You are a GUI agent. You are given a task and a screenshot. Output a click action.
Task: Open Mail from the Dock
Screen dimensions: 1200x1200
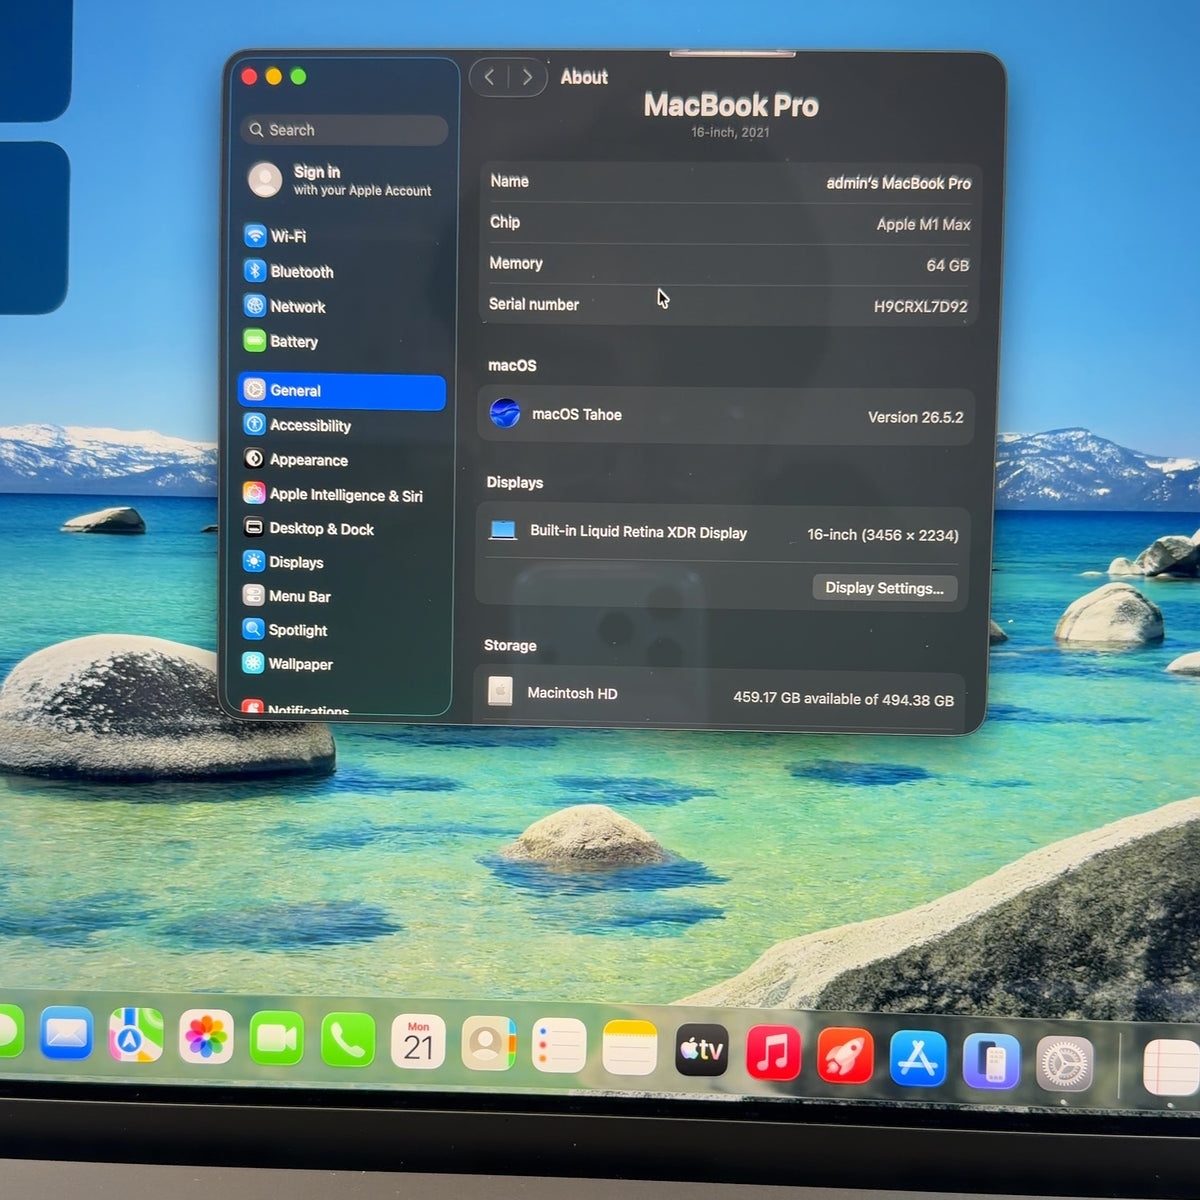(67, 1035)
